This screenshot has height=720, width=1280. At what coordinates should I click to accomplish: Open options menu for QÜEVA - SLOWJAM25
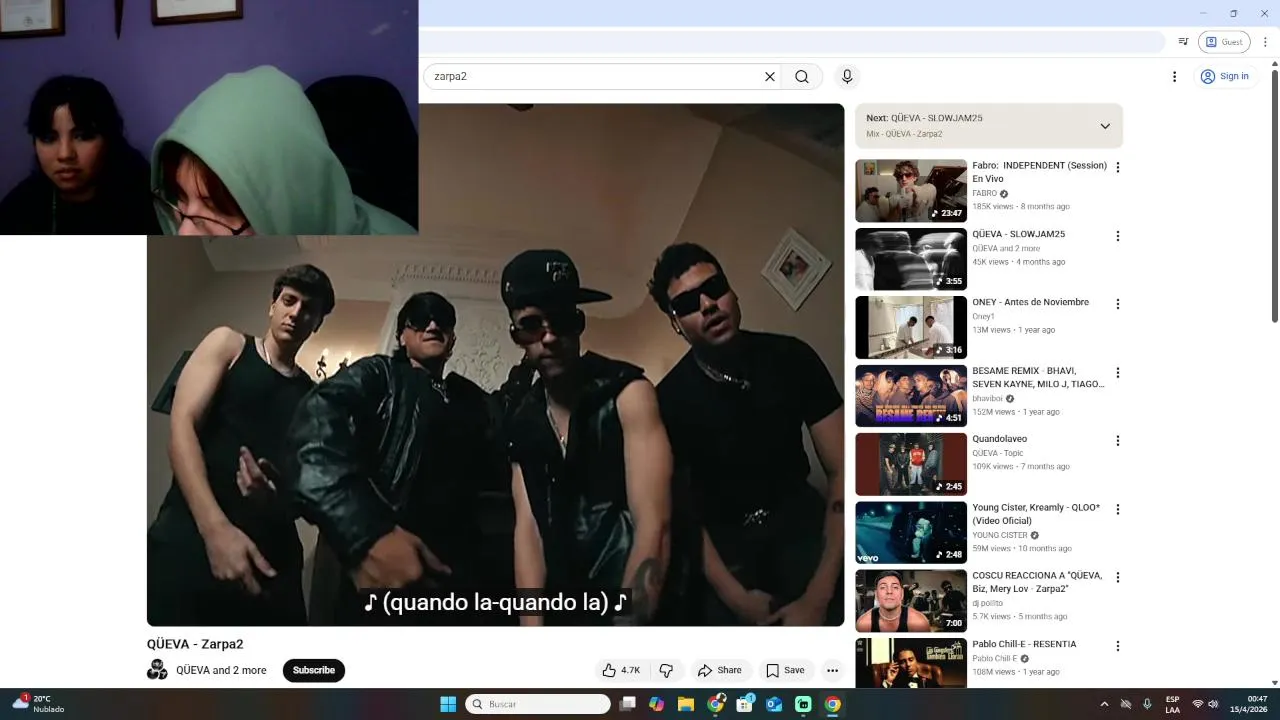point(1118,236)
